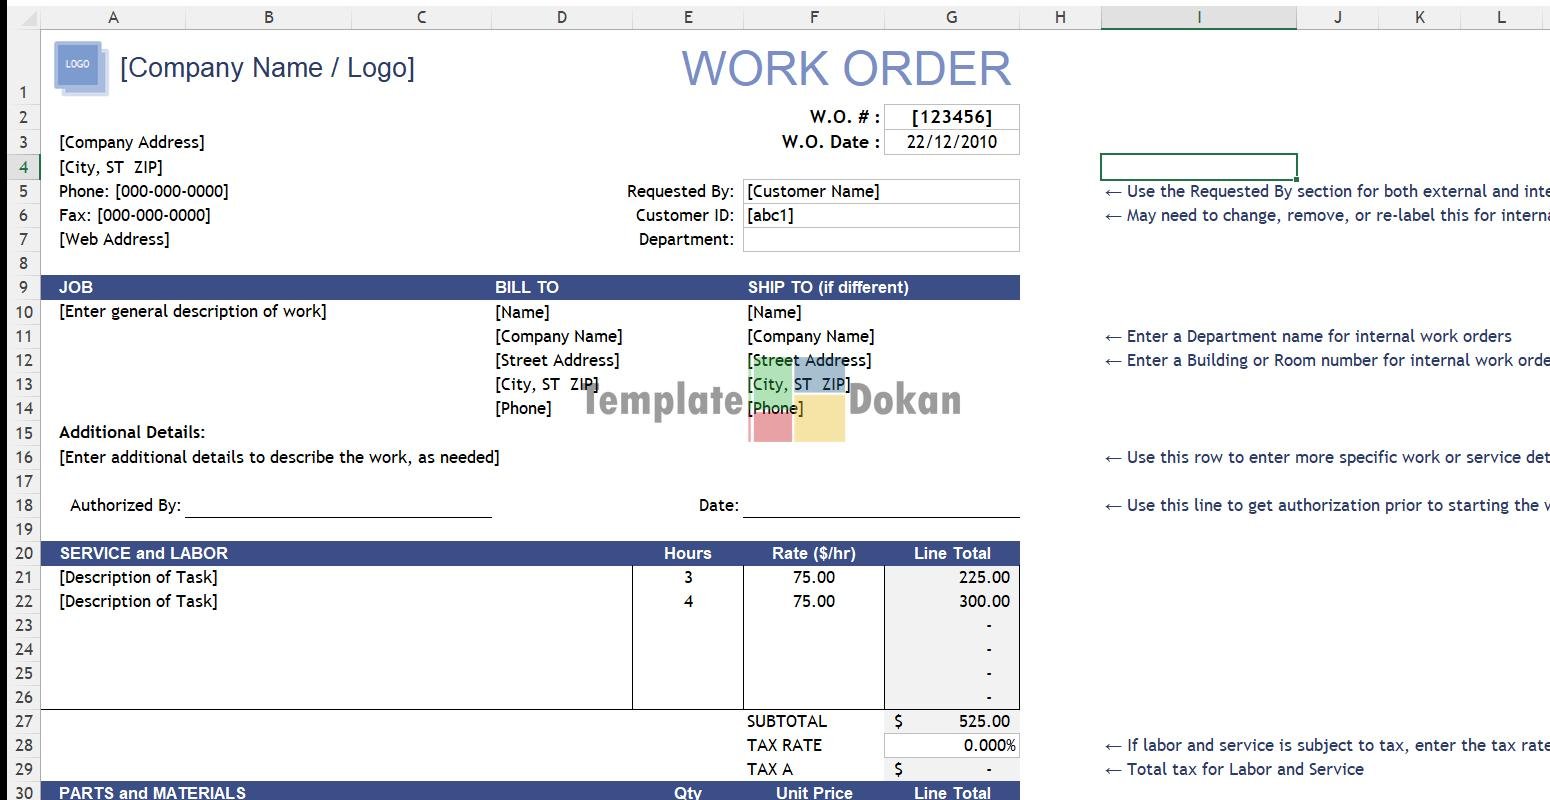Click the blue LOGO placeholder image

pyautogui.click(x=79, y=67)
